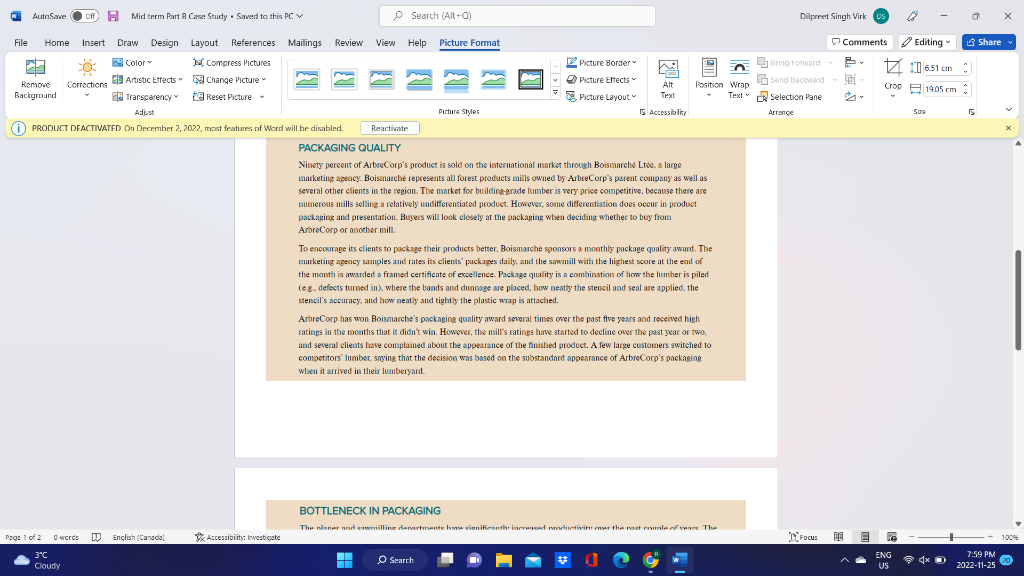Screen dimensions: 1024x576
Task: Open the Selection Pane
Action: (x=790, y=97)
